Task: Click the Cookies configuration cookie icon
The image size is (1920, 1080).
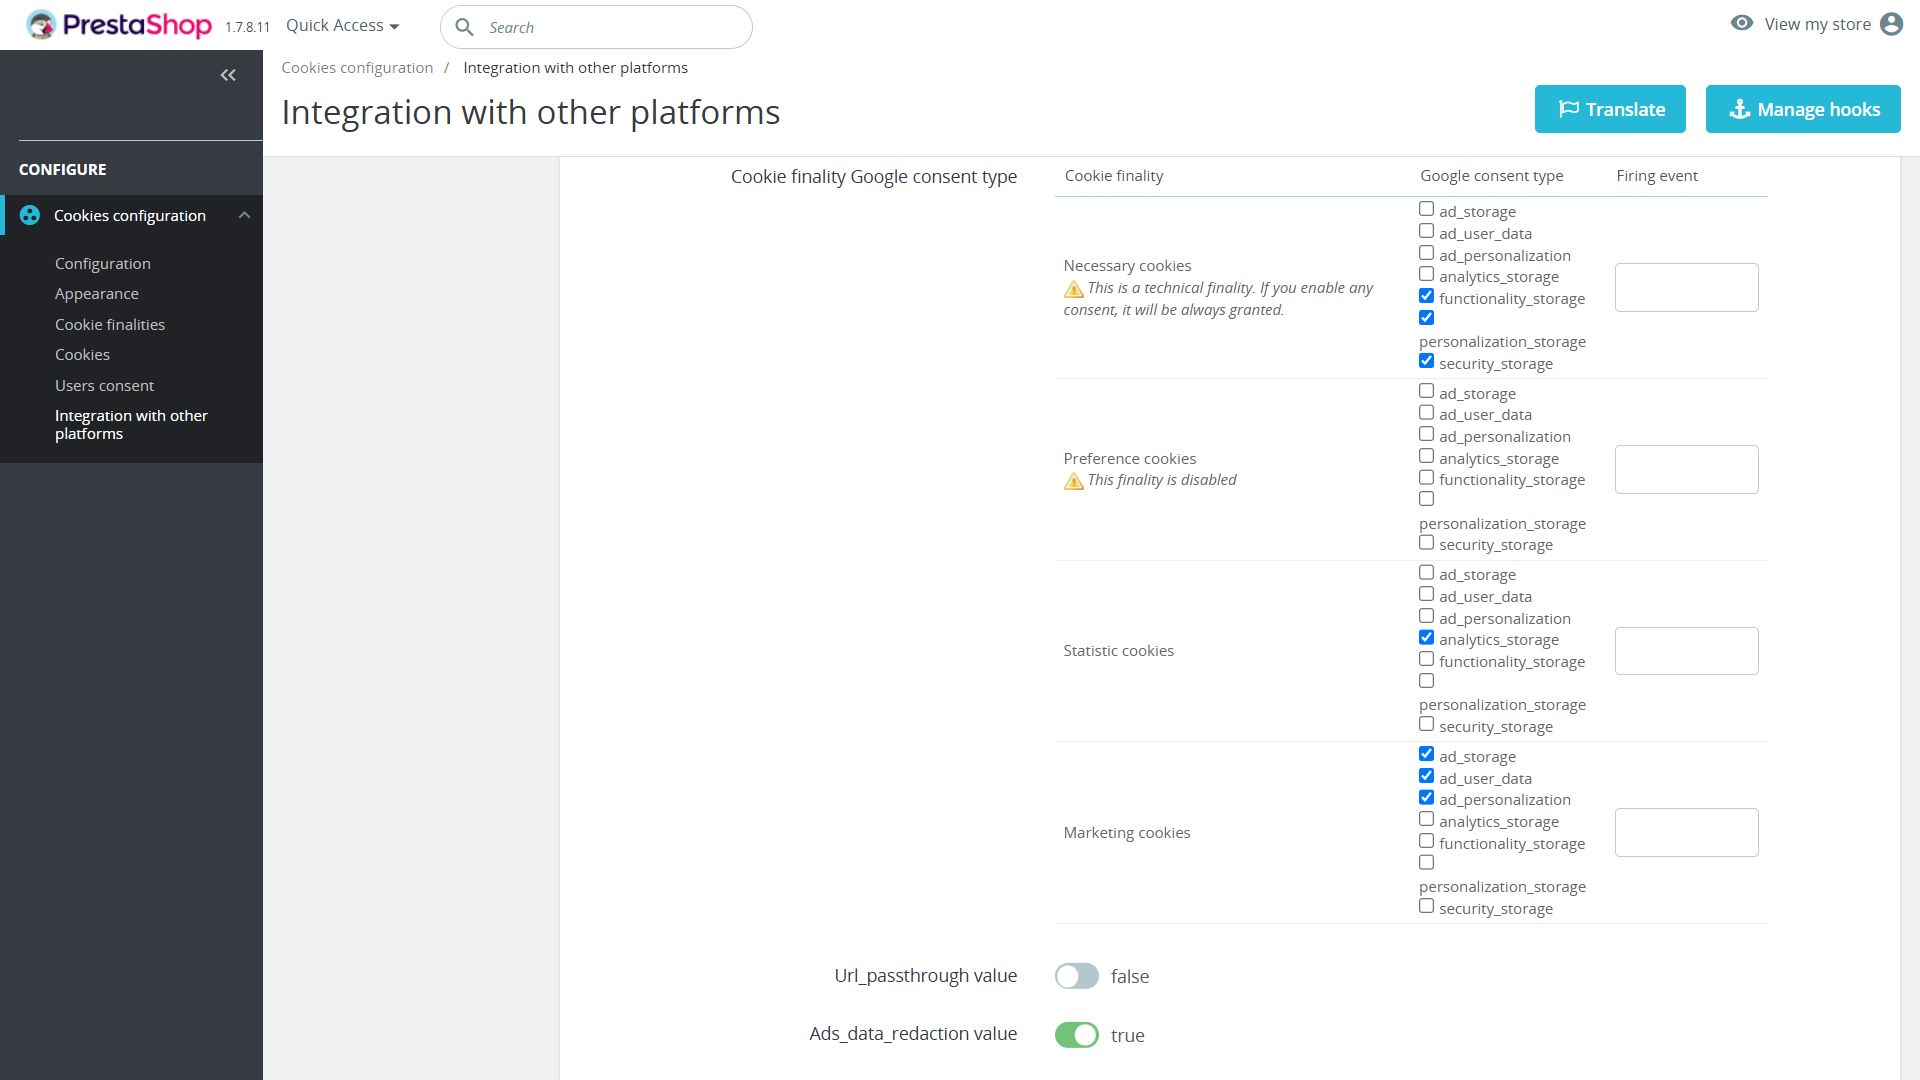Action: pyautogui.click(x=30, y=215)
